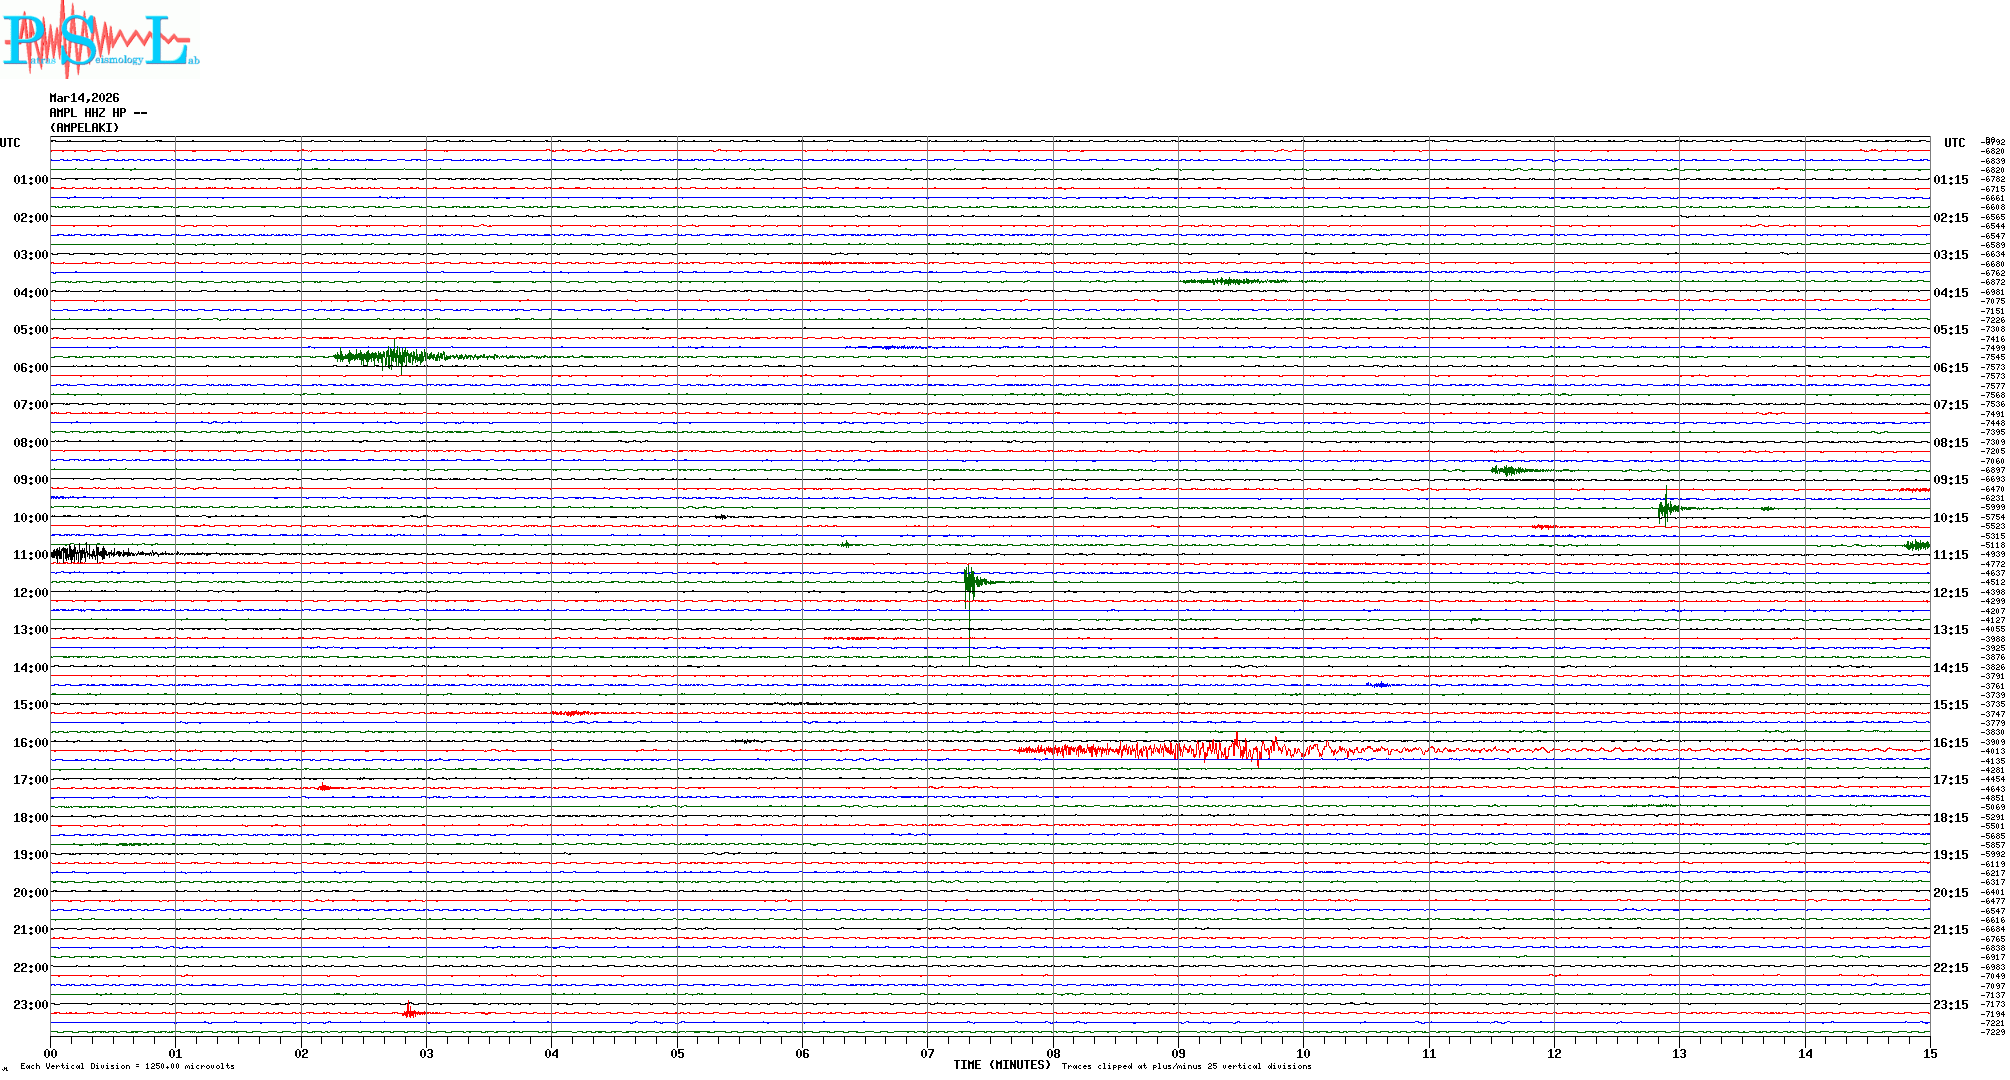Click the TIME (MINUTES) axis title
2010x1080 pixels.
pyautogui.click(x=1002, y=1065)
